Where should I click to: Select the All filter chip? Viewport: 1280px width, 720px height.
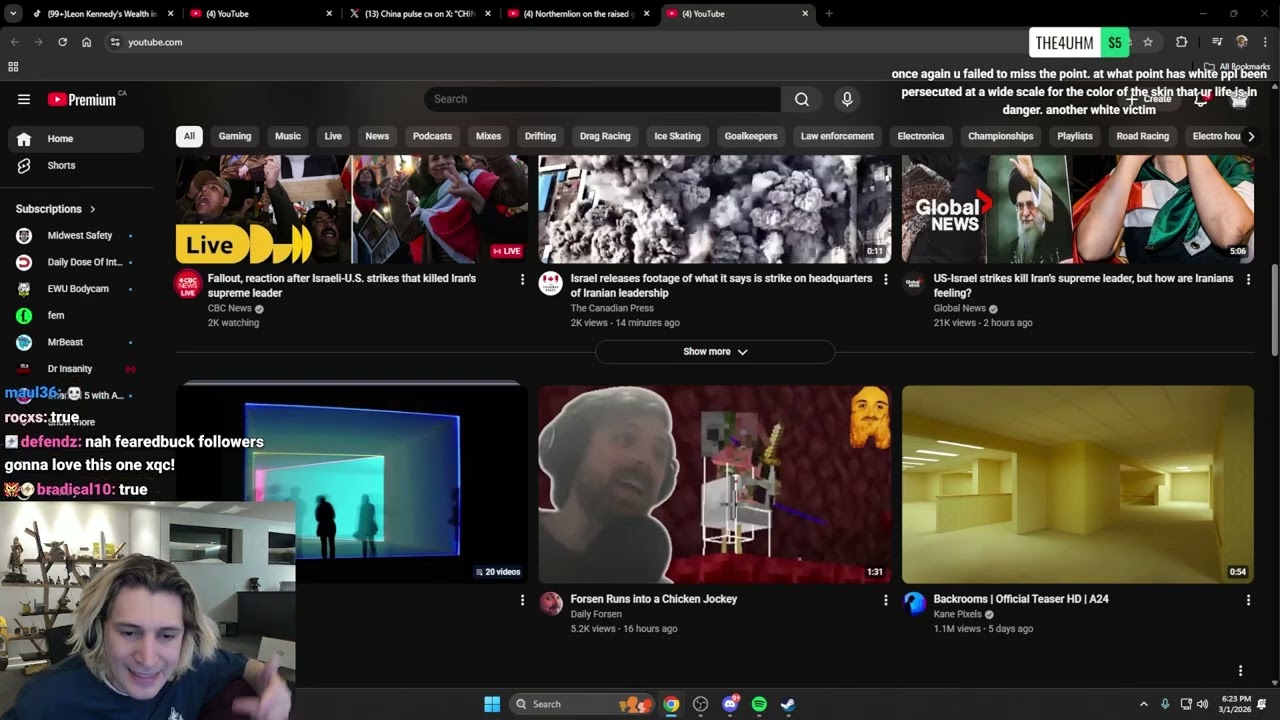pos(189,136)
